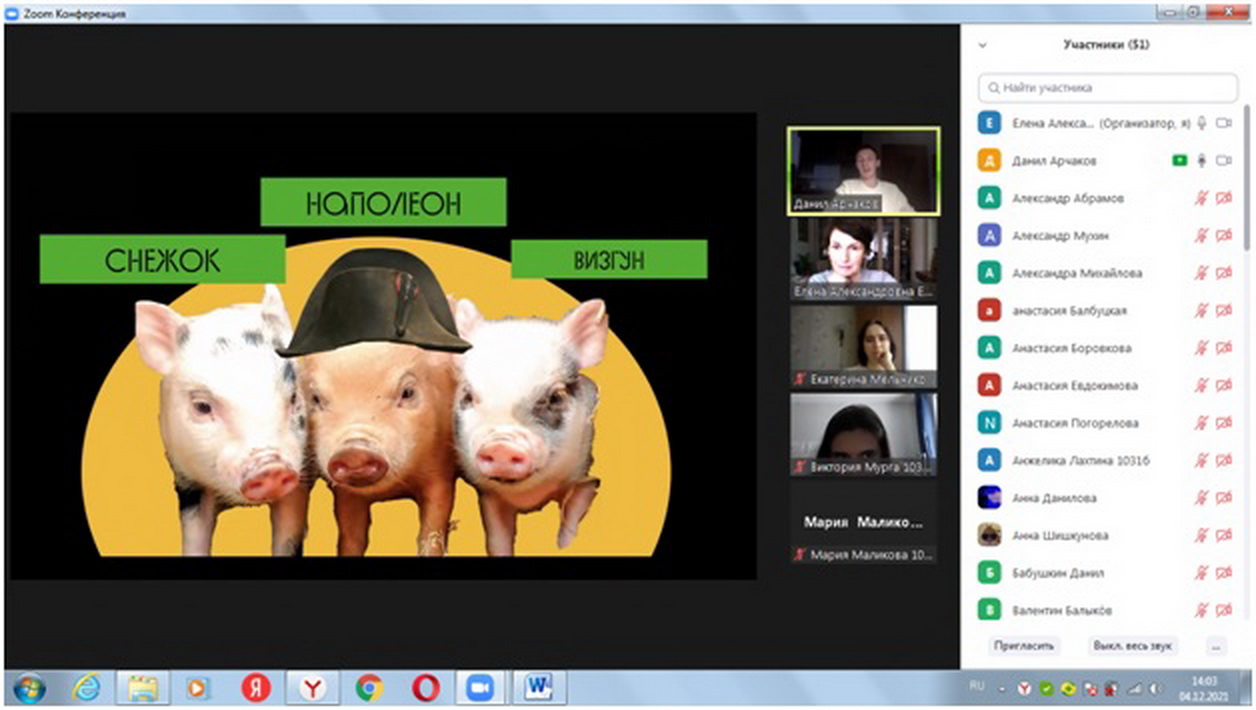
Task: Switch to Zoom via the taskbar icon
Action: (x=482, y=688)
